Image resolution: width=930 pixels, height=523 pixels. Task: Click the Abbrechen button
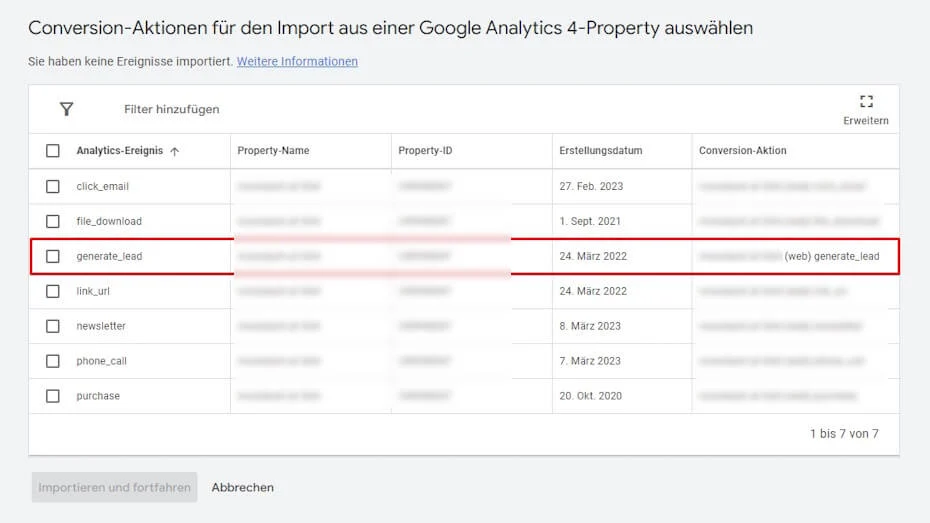pyautogui.click(x=243, y=487)
